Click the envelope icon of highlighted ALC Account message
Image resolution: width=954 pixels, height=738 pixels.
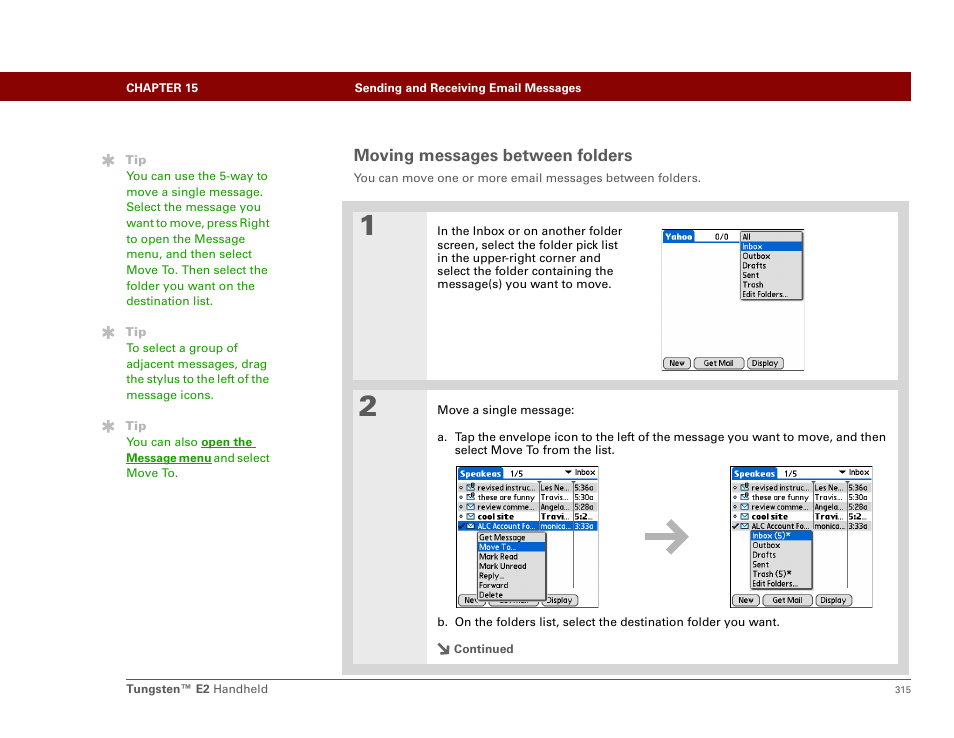point(471,526)
